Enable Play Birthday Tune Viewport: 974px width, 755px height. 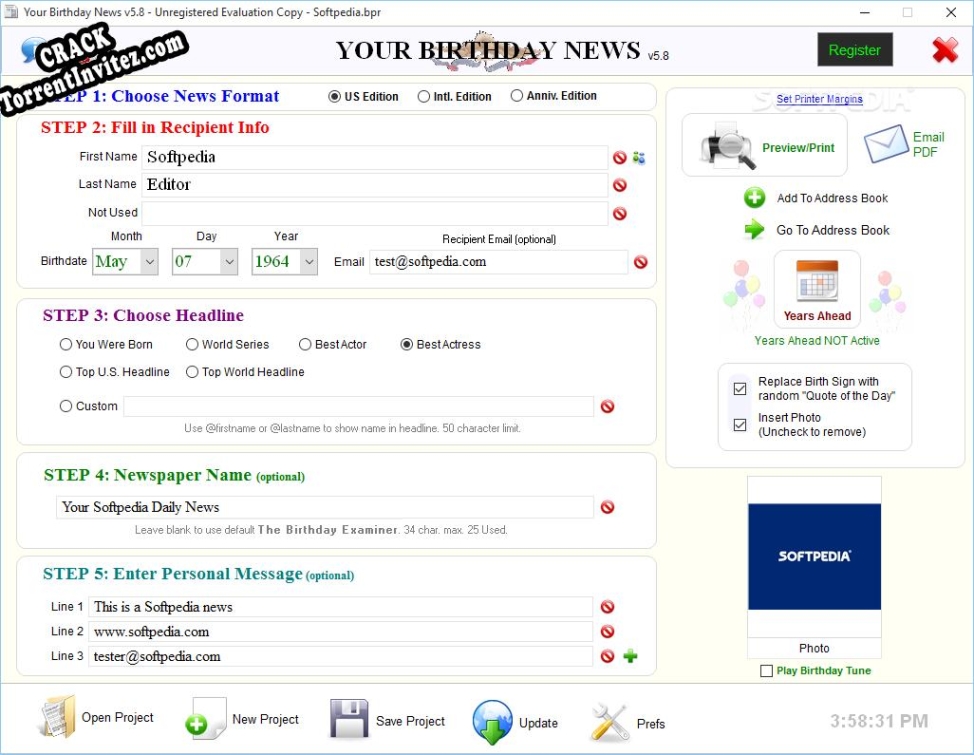click(767, 671)
